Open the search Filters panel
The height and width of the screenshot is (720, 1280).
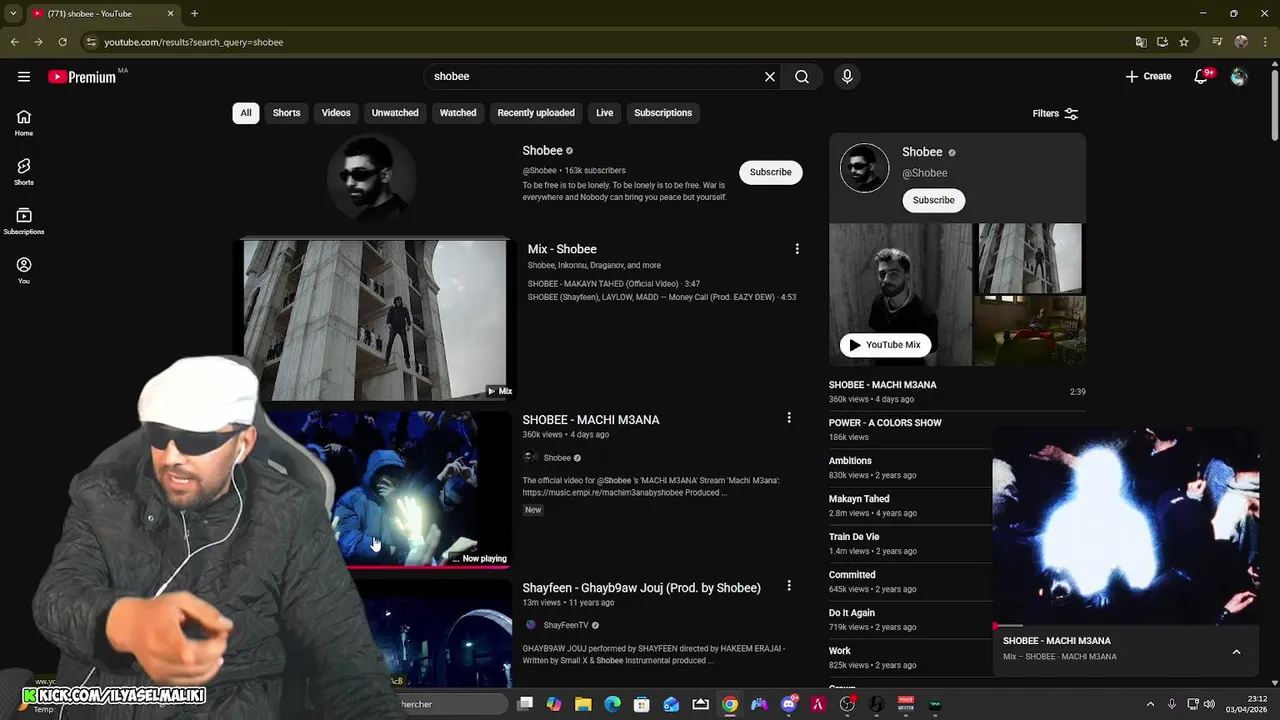tap(1055, 113)
